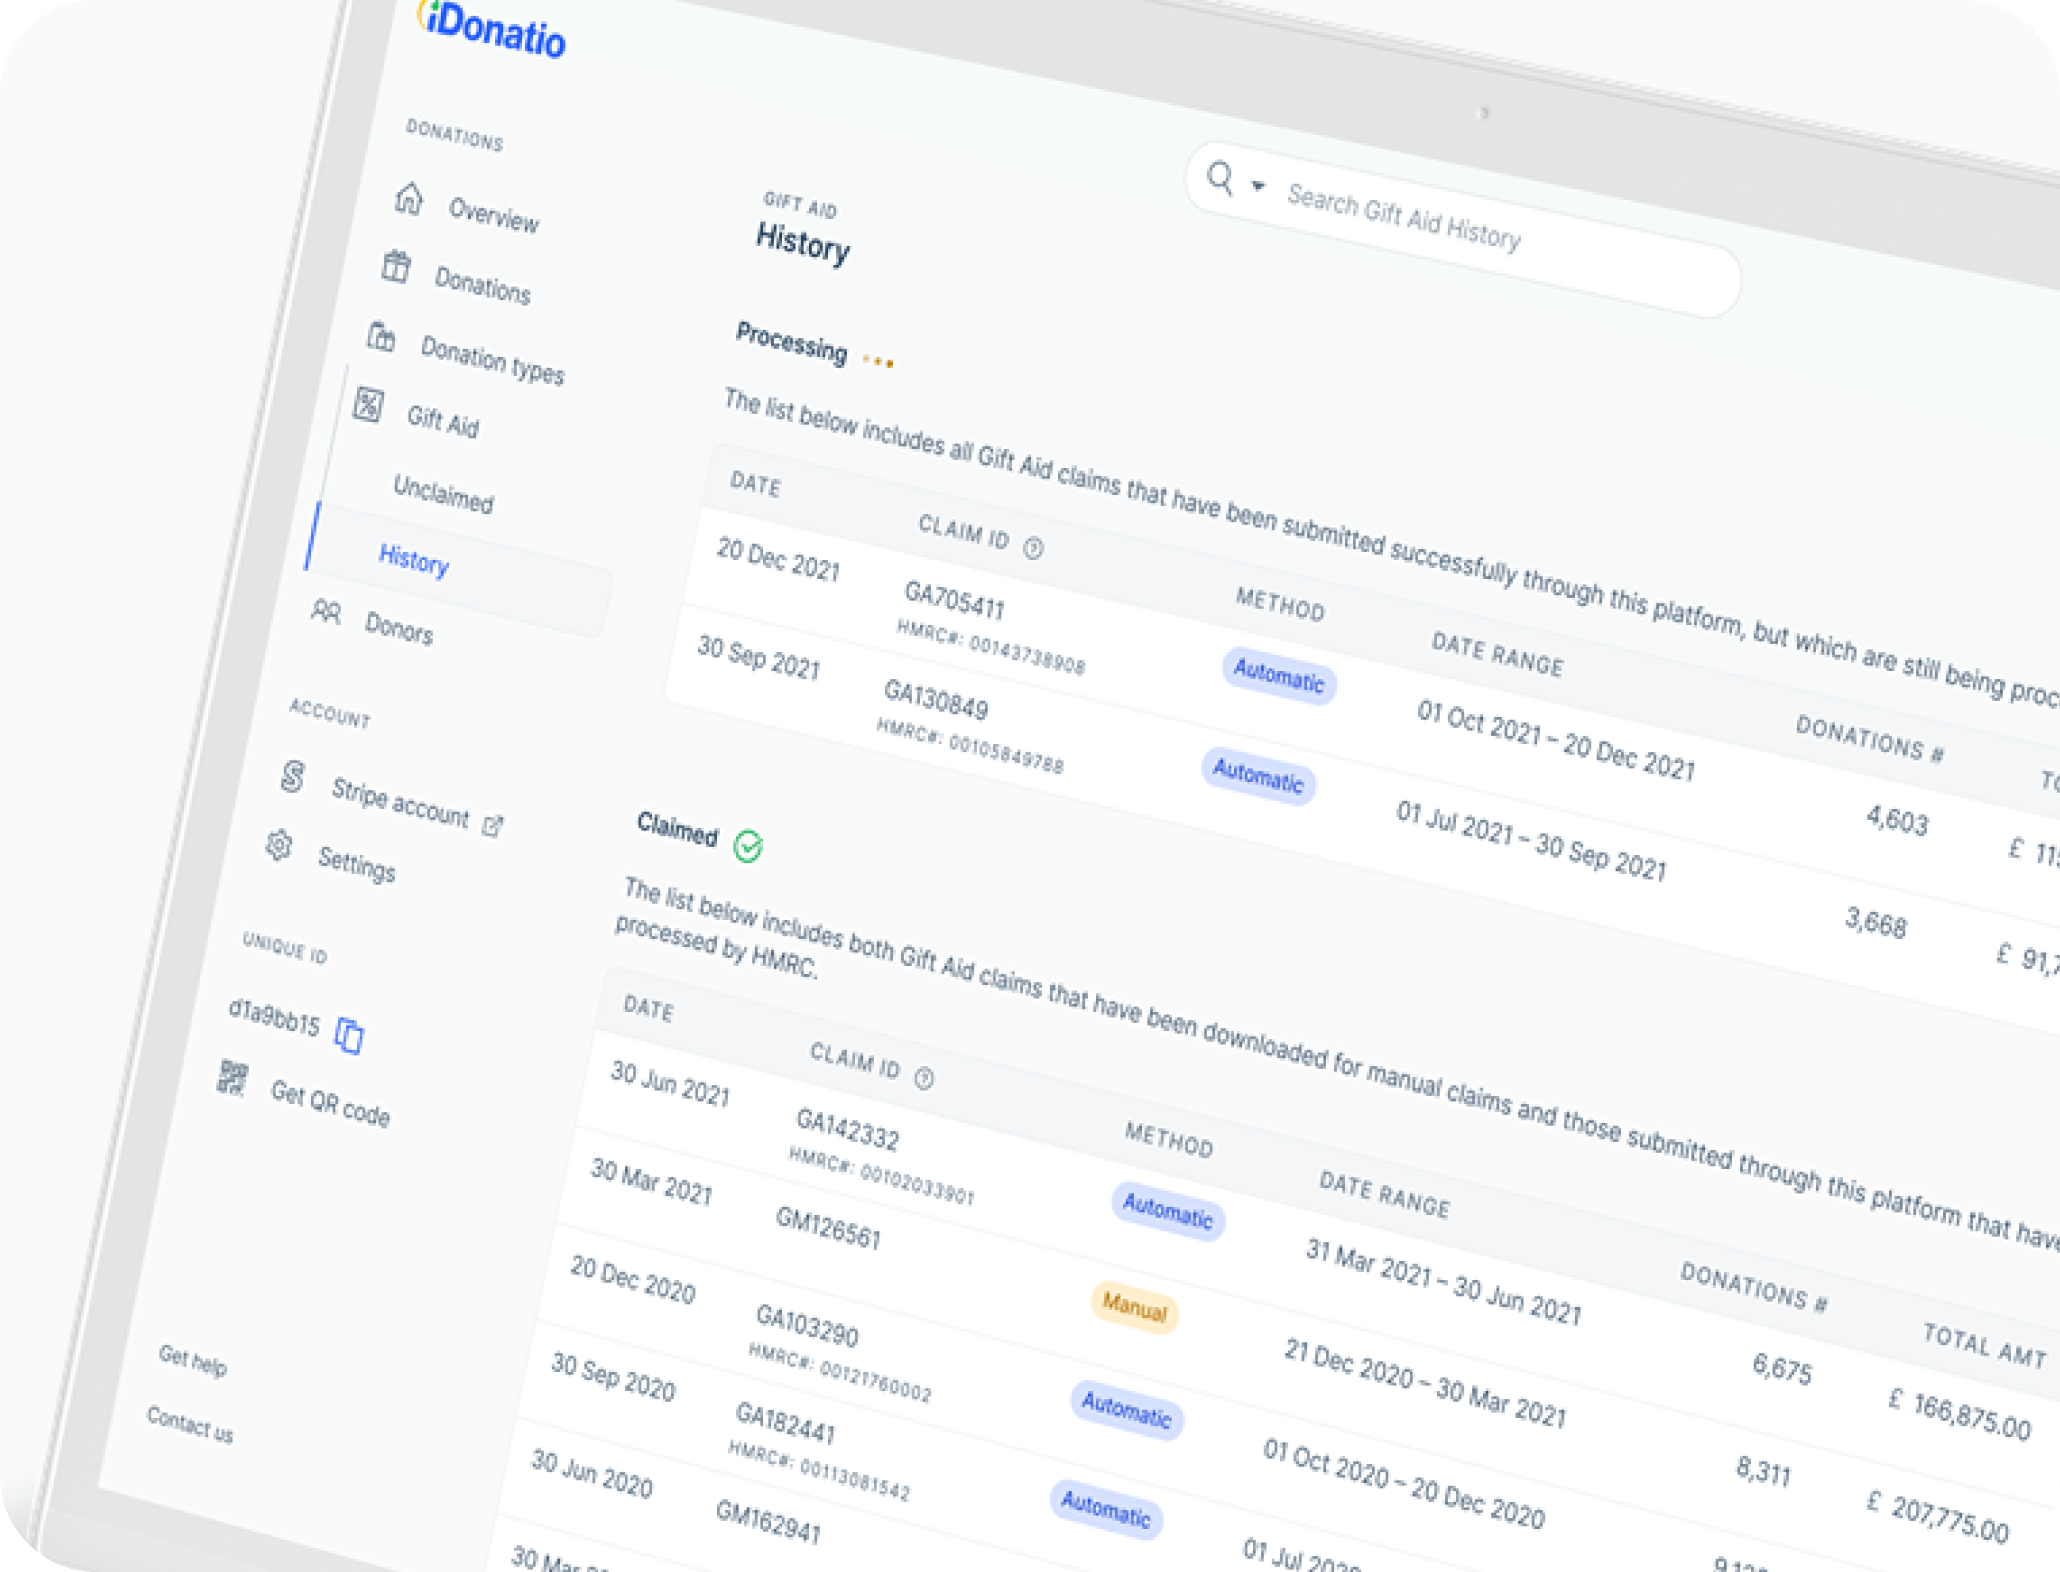Open Donors in the sidebar
This screenshot has width=2060, height=1572.
pos(398,628)
